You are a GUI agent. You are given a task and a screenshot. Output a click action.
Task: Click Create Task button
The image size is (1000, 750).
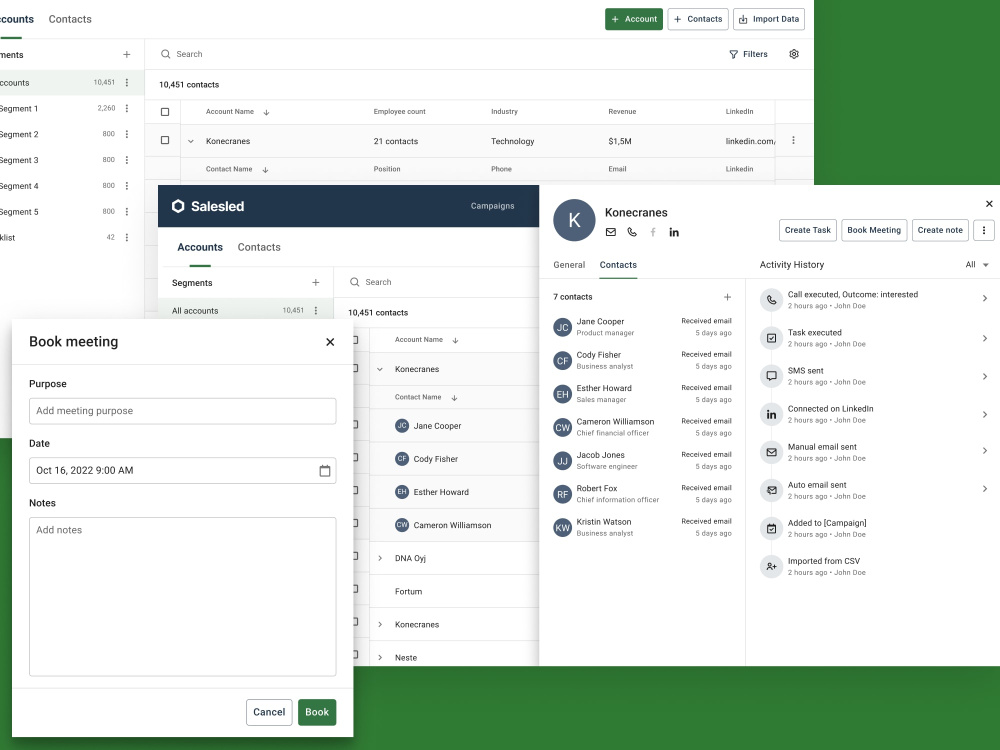807,230
